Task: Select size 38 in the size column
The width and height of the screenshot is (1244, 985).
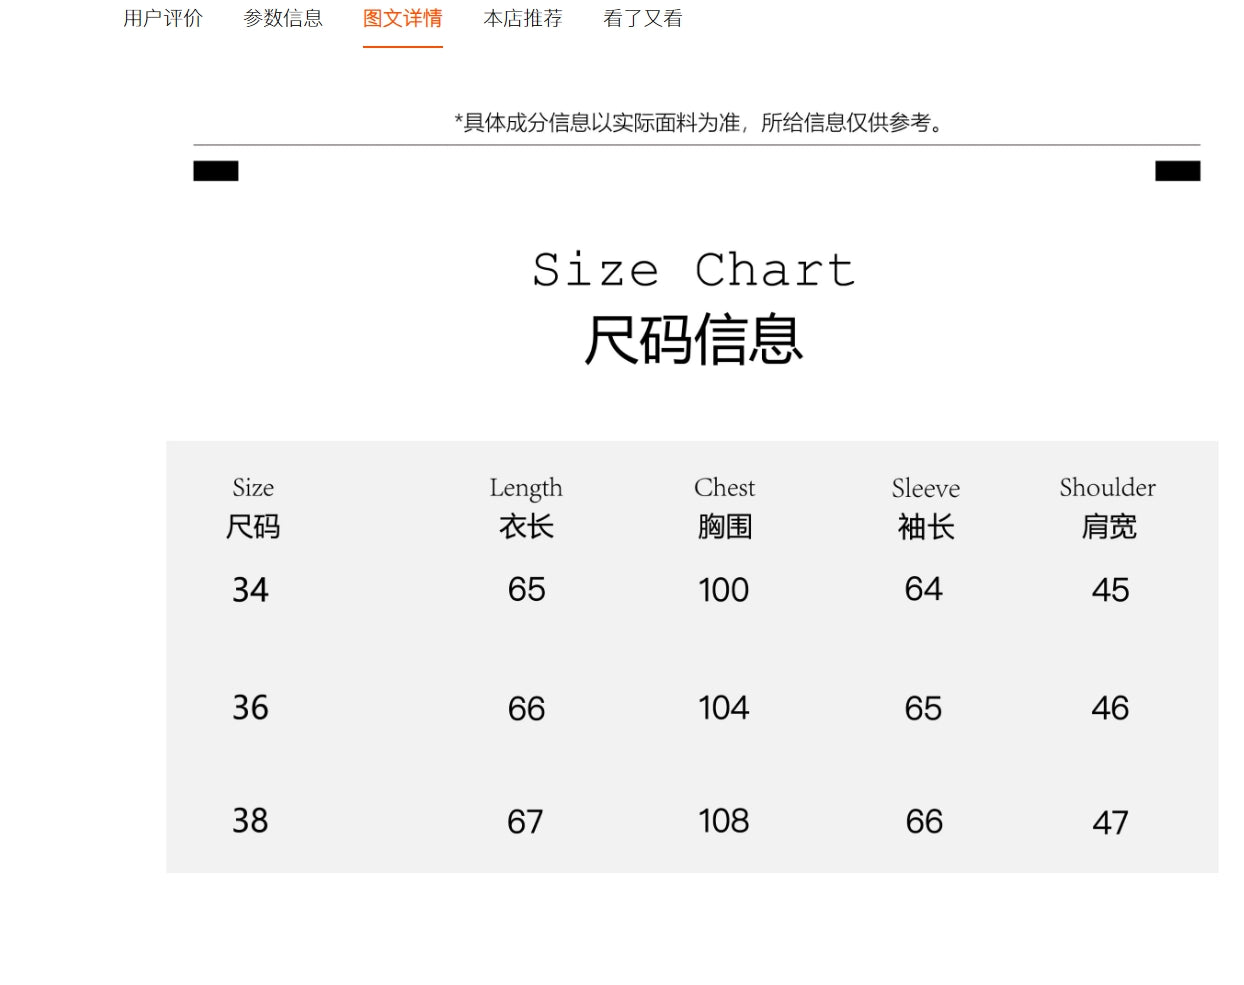Action: (250, 821)
